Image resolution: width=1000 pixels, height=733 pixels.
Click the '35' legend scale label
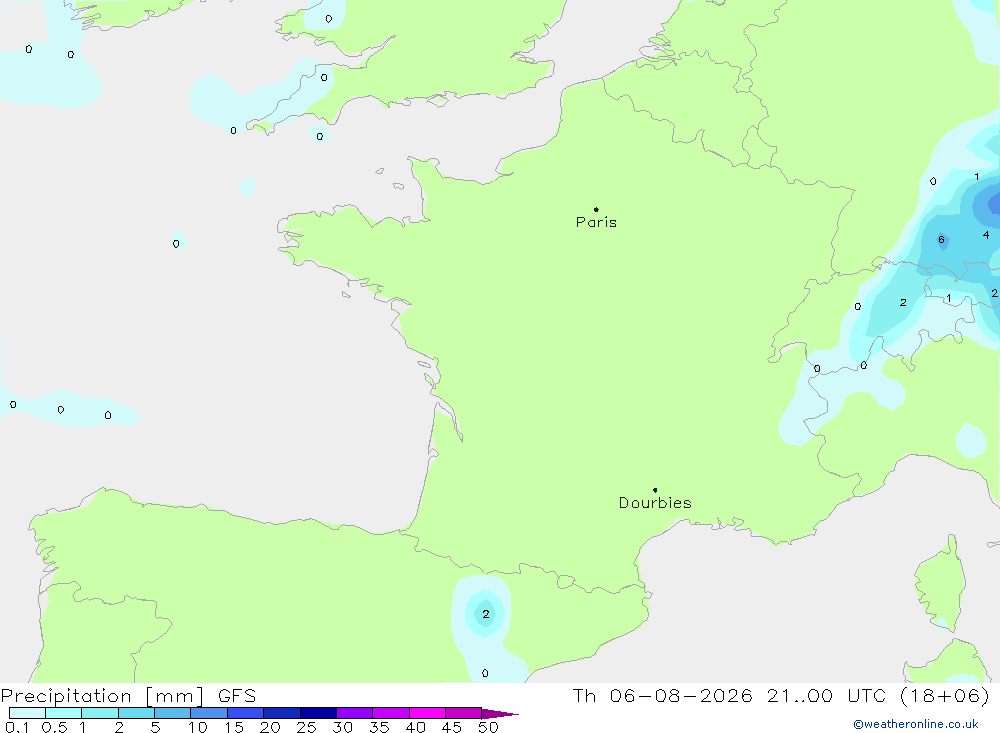click(379, 727)
